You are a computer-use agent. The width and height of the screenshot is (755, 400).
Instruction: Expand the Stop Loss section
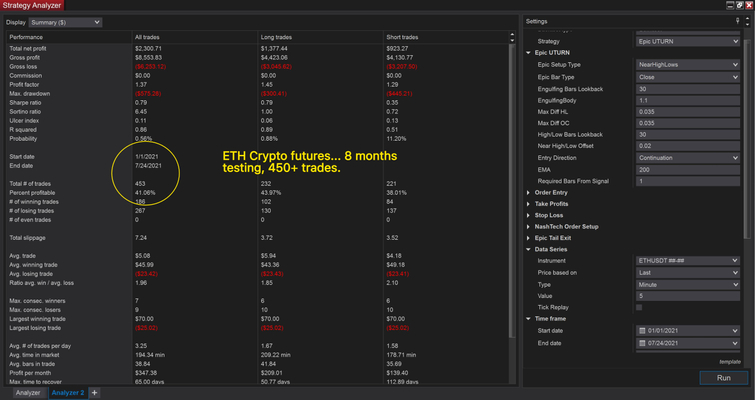[x=528, y=215]
